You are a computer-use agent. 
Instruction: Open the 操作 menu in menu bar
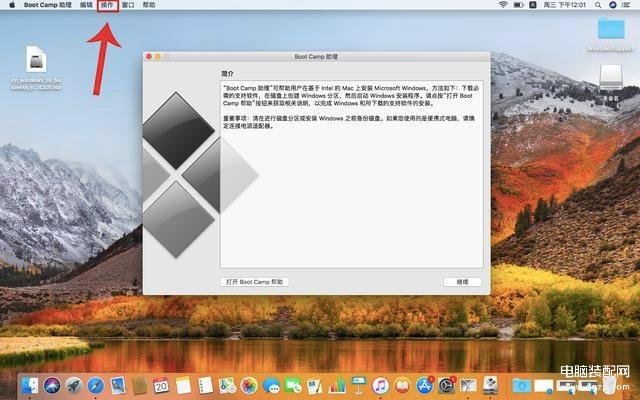(x=108, y=5)
